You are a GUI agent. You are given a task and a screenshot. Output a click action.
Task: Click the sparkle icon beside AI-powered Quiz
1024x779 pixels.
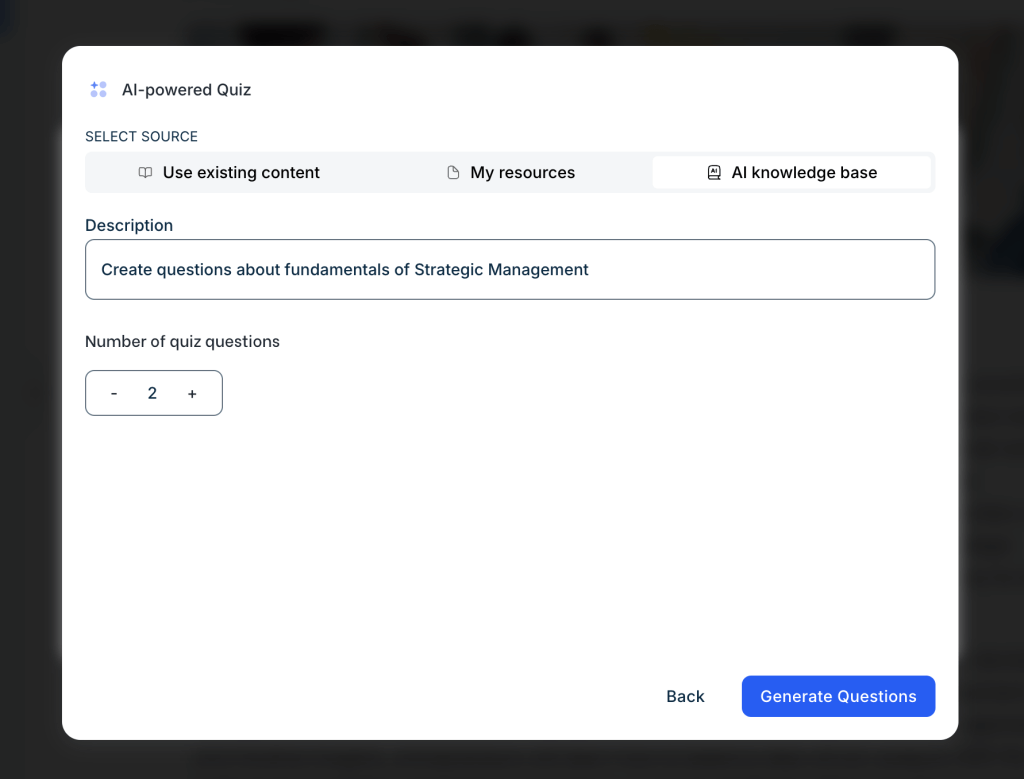click(98, 90)
